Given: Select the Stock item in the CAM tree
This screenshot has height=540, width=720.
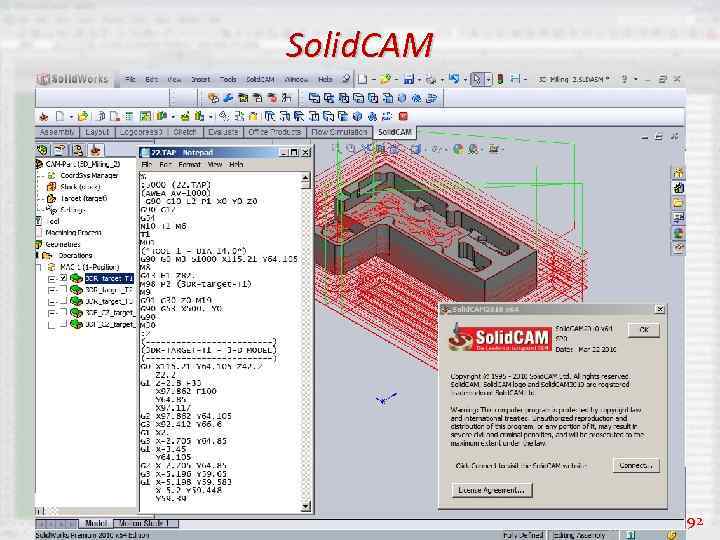Looking at the screenshot, I should [x=80, y=187].
